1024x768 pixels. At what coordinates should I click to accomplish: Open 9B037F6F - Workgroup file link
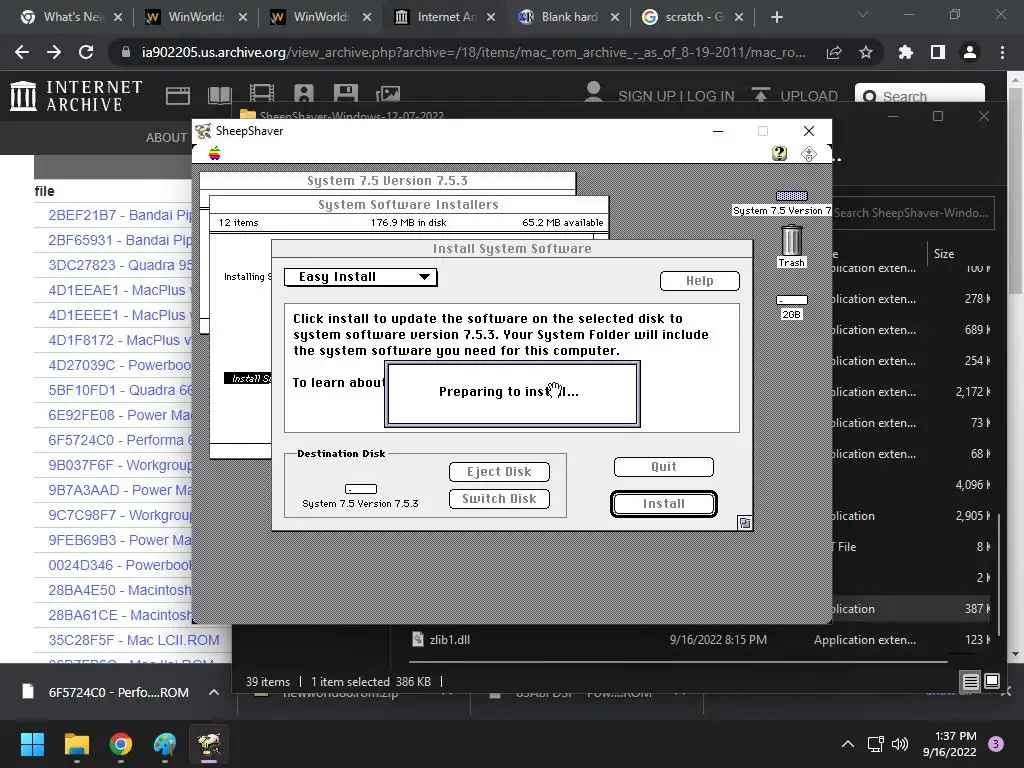tap(120, 465)
